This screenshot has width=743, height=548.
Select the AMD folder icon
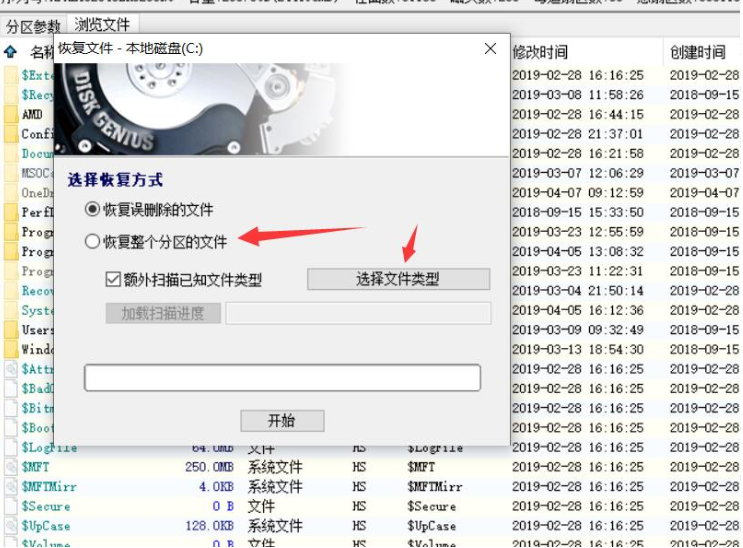tap(11, 114)
